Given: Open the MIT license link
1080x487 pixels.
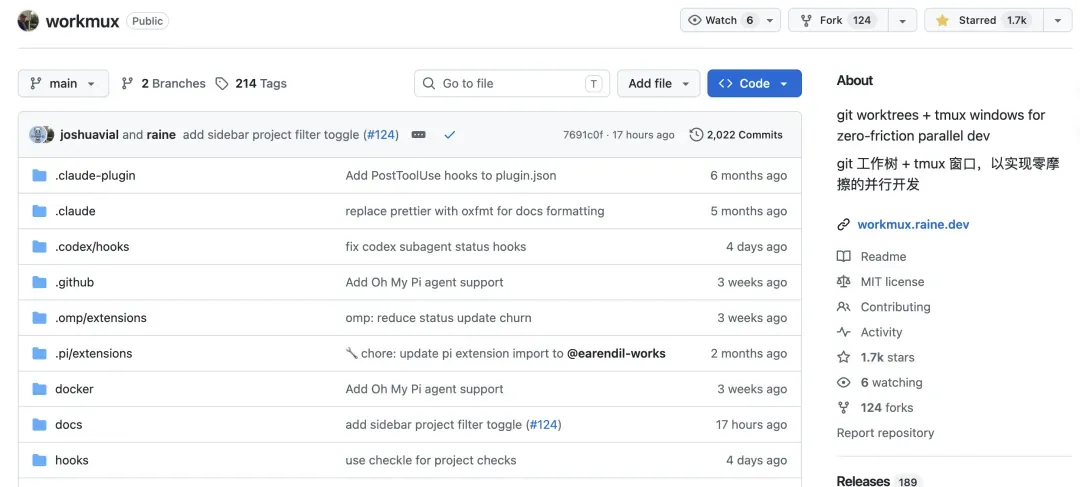Looking at the screenshot, I should (x=893, y=282).
